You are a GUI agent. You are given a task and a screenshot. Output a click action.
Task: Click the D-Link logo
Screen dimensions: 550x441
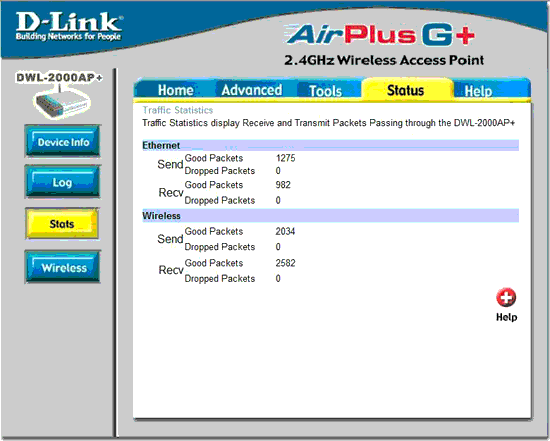pyautogui.click(x=69, y=26)
